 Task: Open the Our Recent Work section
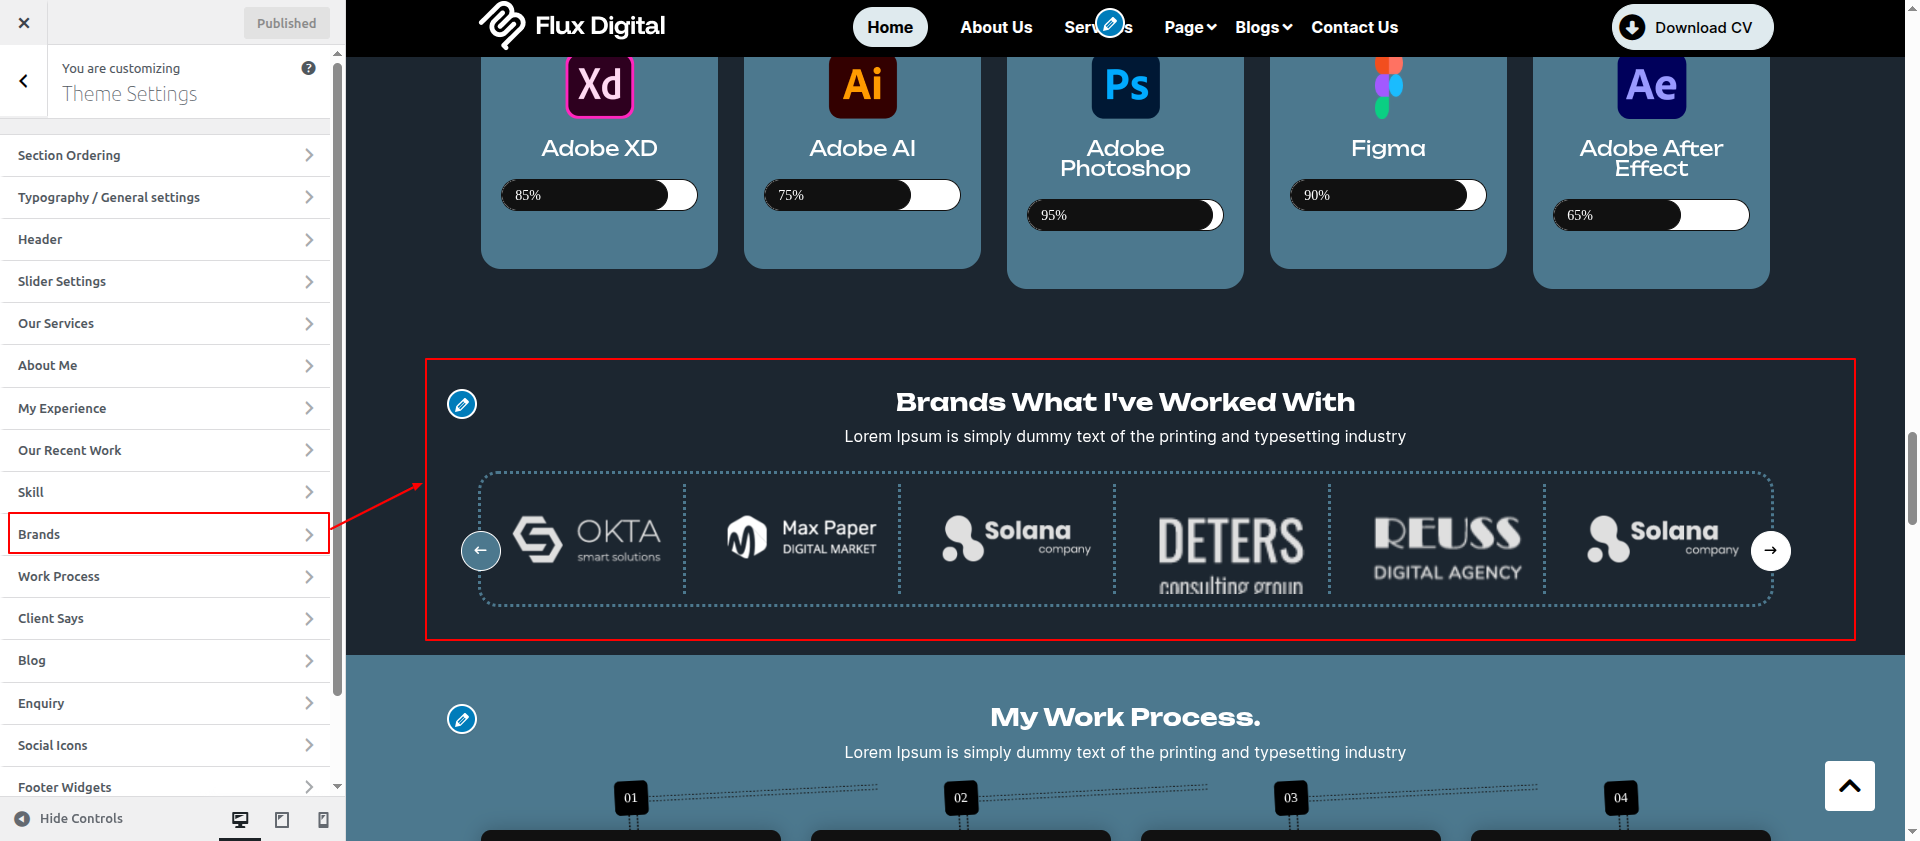click(166, 450)
